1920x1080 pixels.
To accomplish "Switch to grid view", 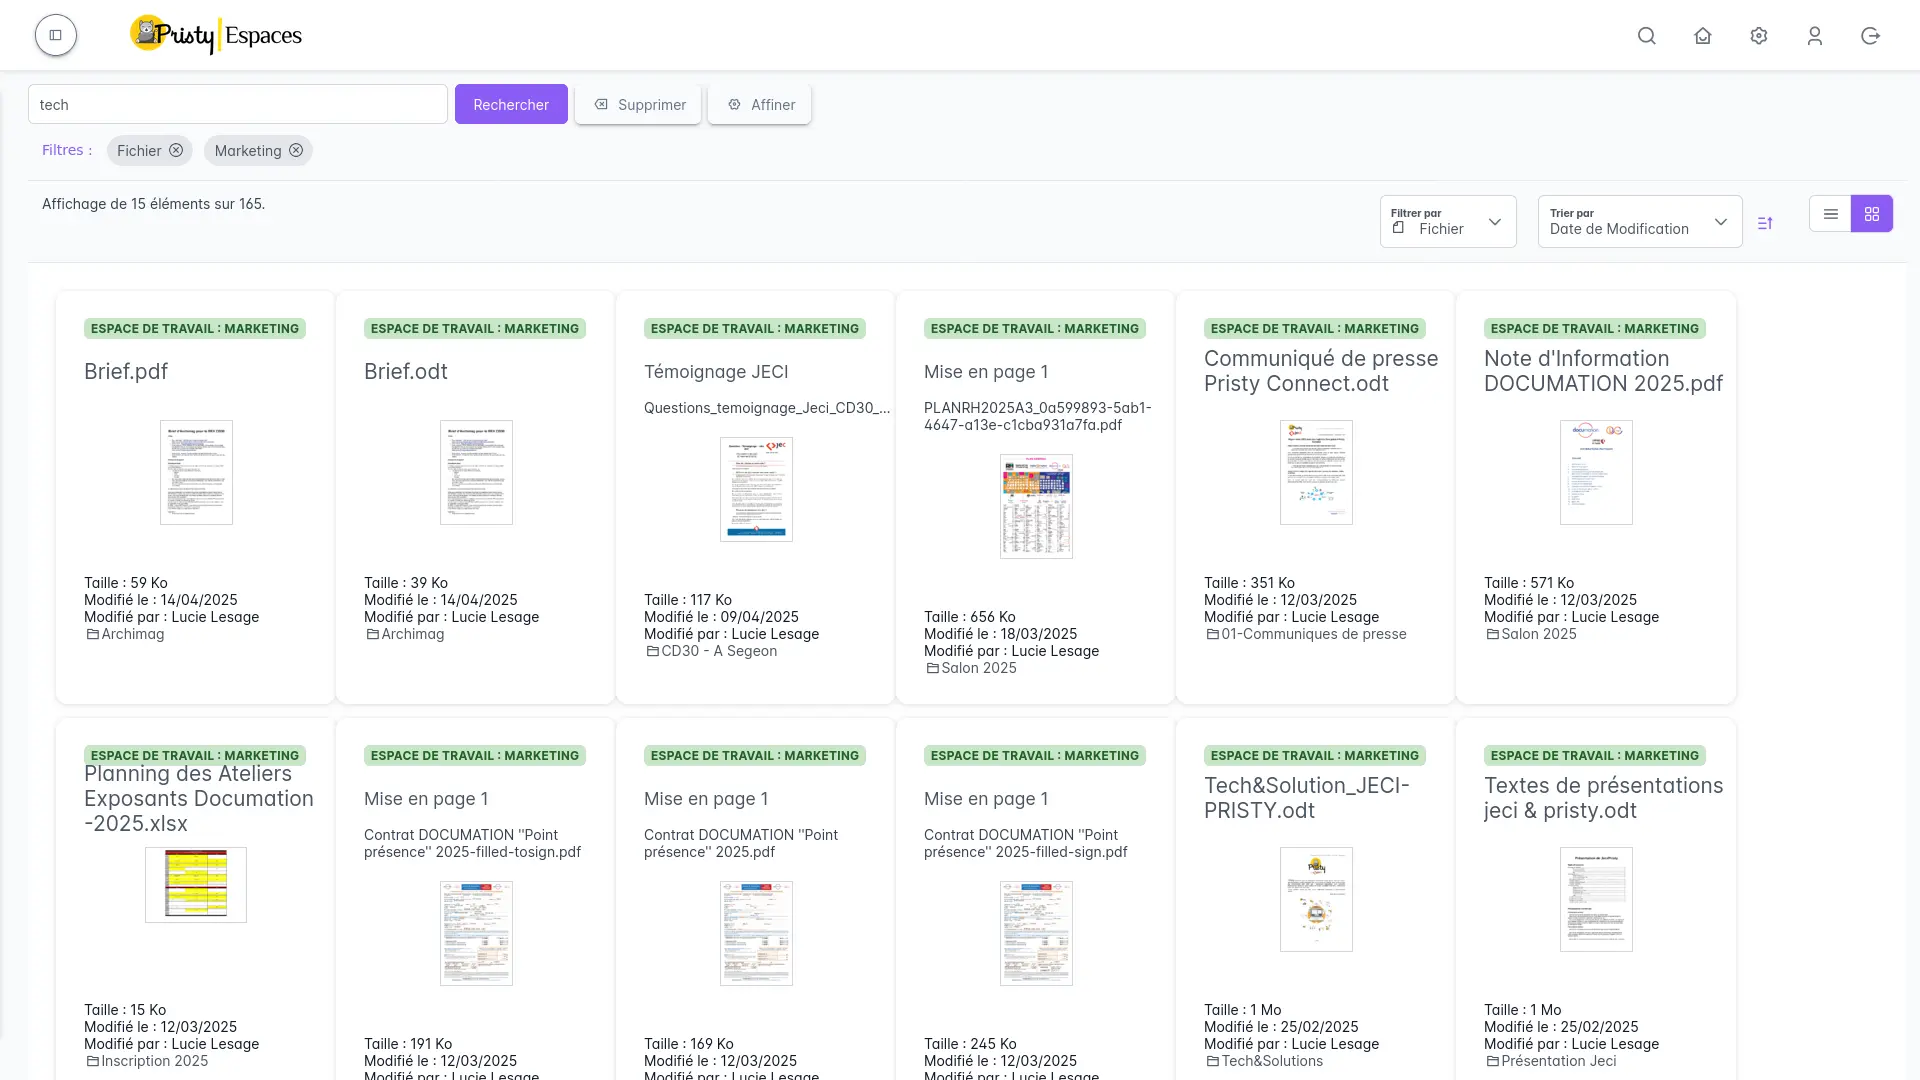I will [x=1872, y=214].
